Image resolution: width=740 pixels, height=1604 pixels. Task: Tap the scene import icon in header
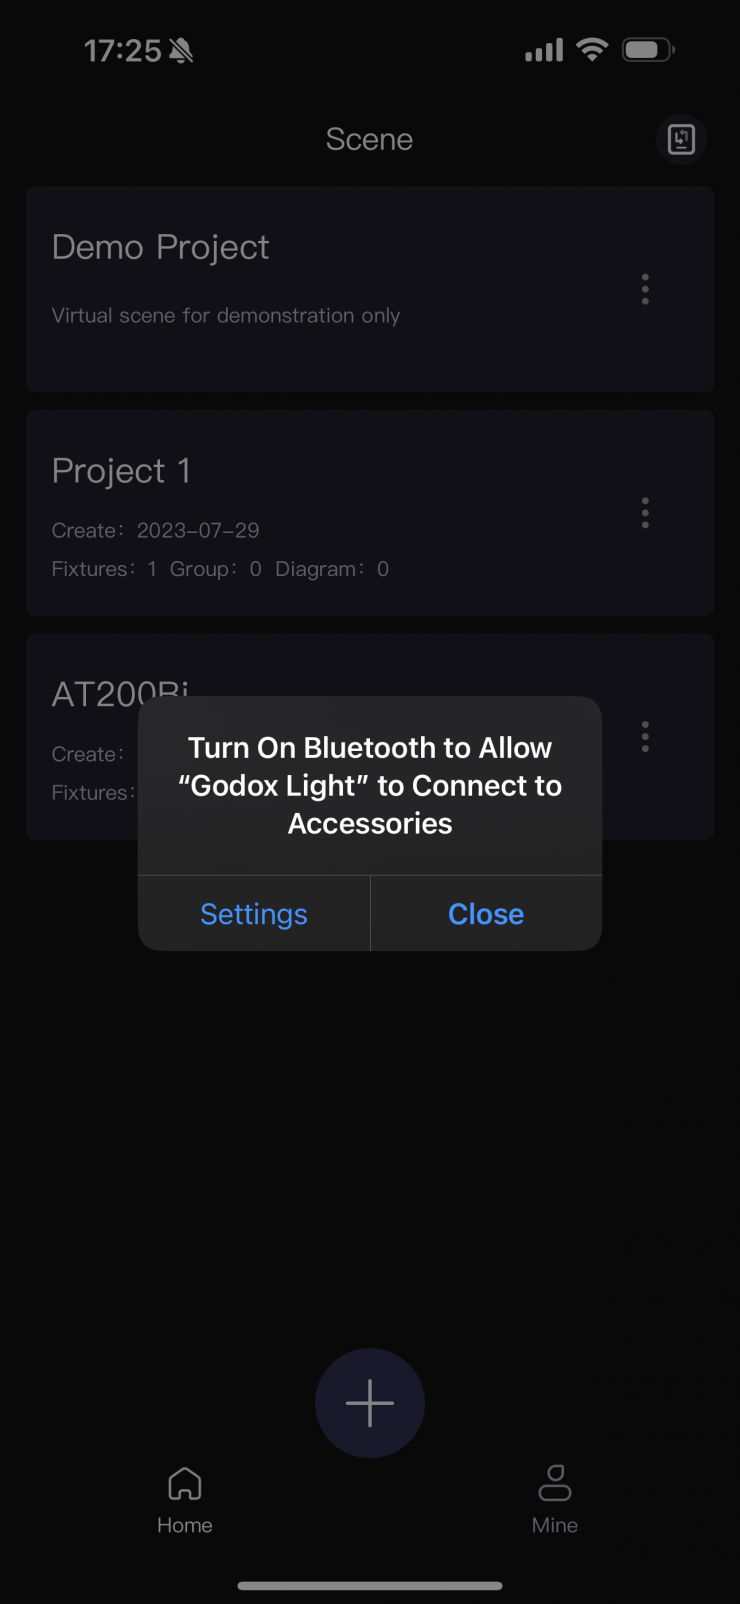tap(681, 140)
